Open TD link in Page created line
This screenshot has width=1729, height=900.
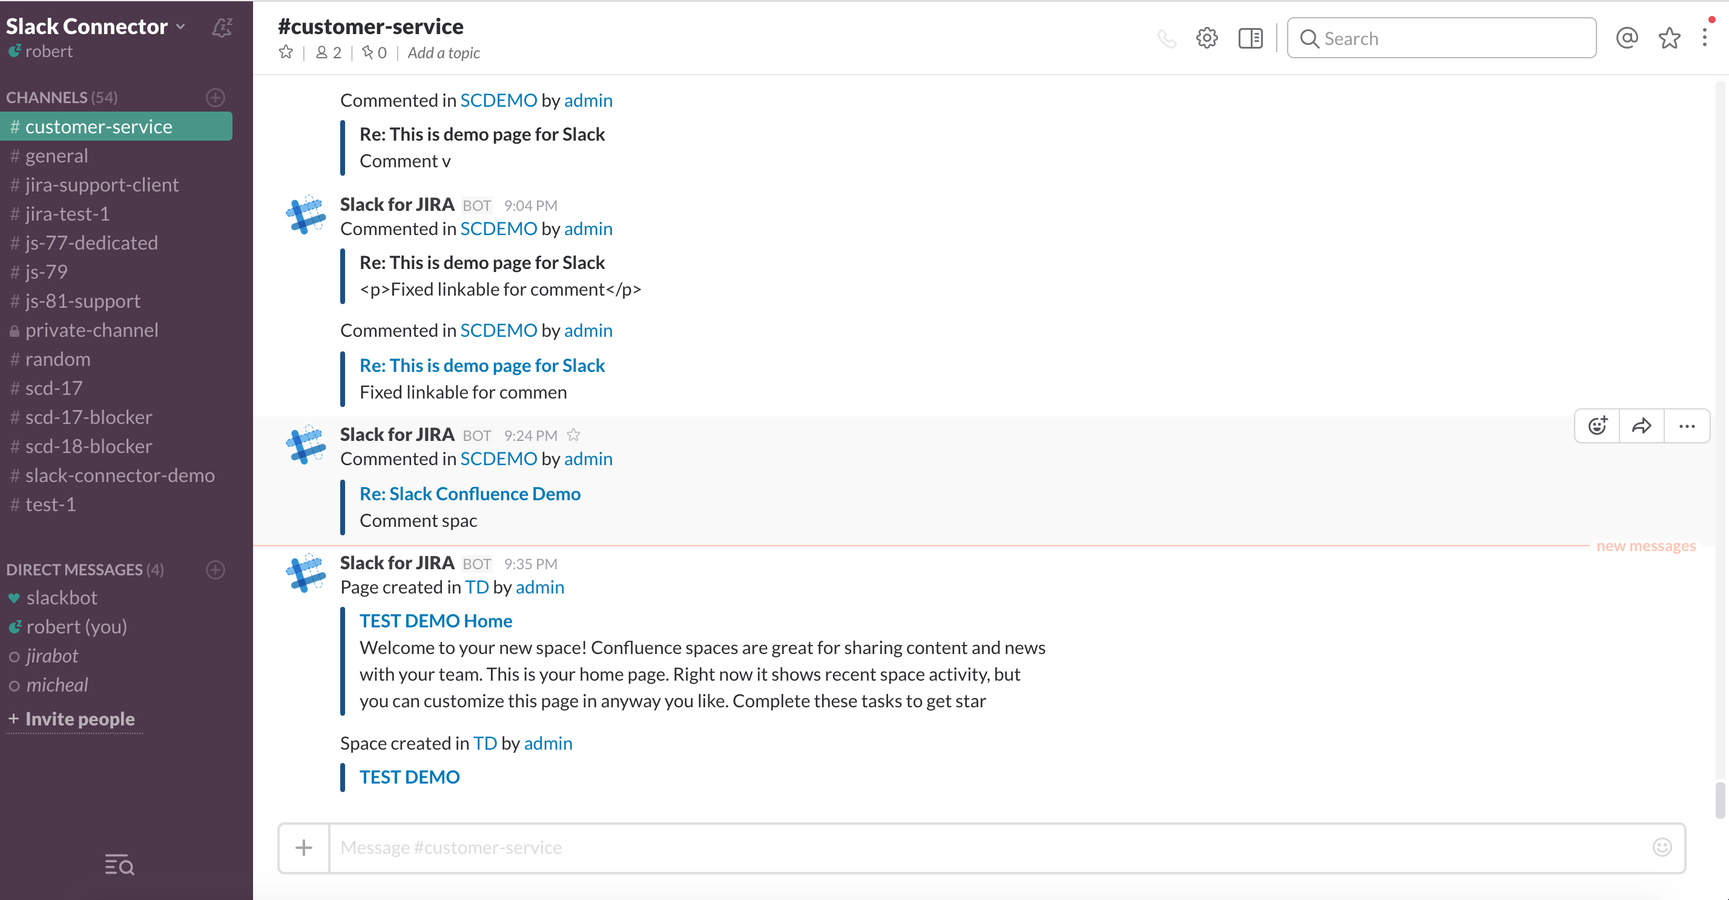(477, 587)
